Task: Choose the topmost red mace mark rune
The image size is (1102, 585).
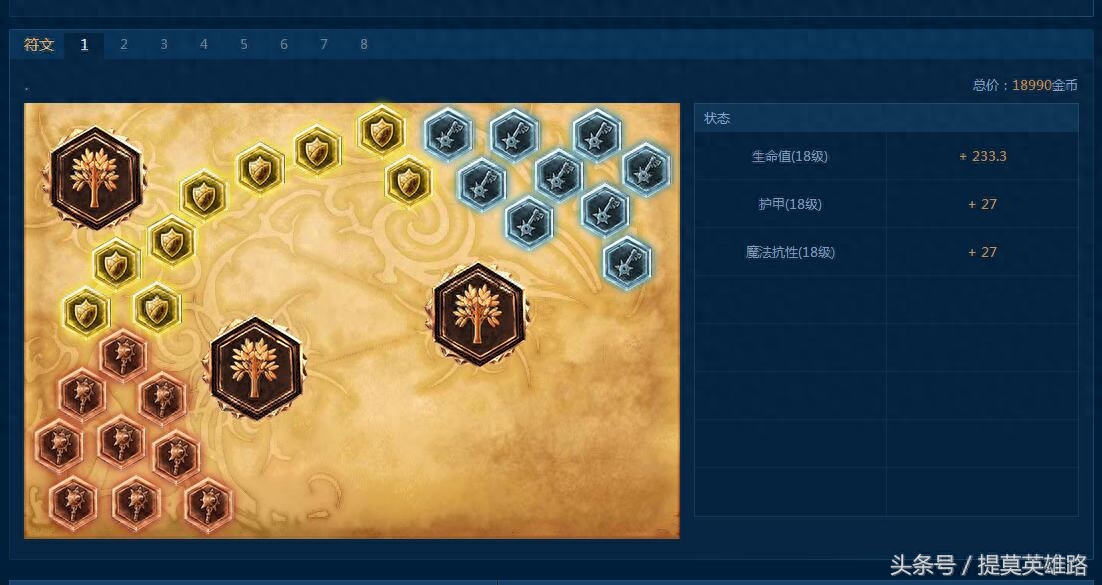Action: coord(123,355)
